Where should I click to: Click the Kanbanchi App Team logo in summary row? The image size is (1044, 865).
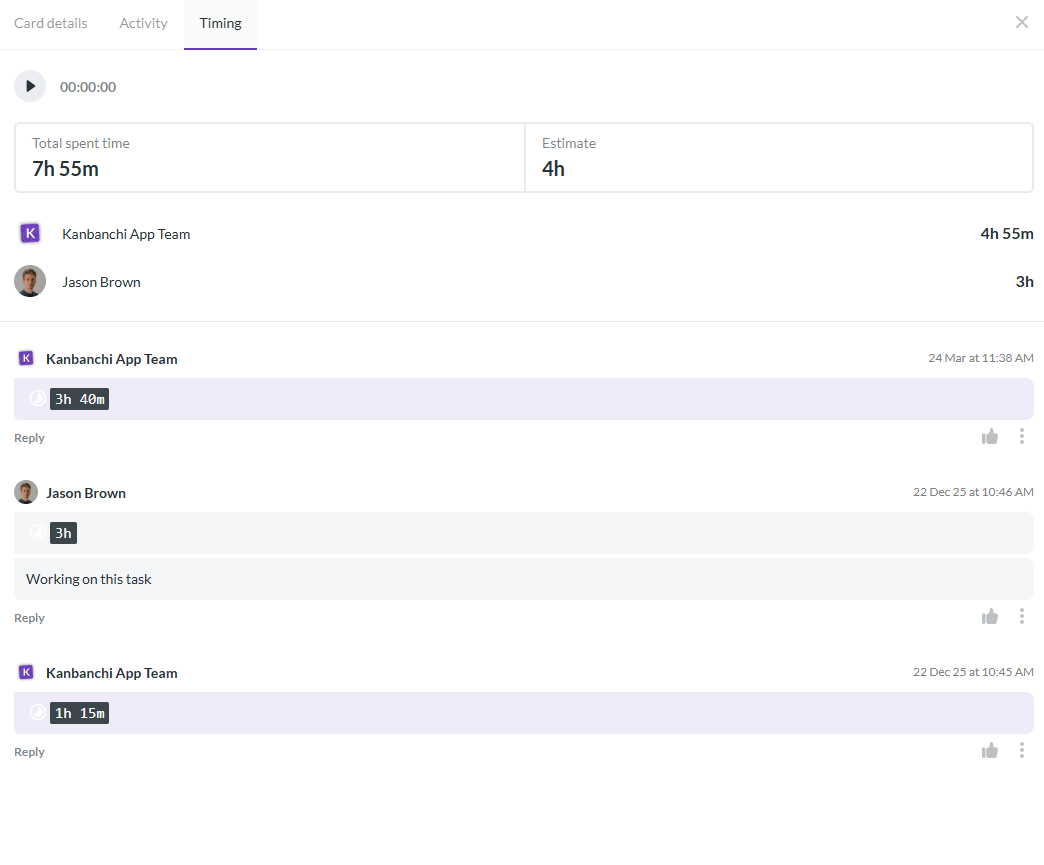point(30,233)
